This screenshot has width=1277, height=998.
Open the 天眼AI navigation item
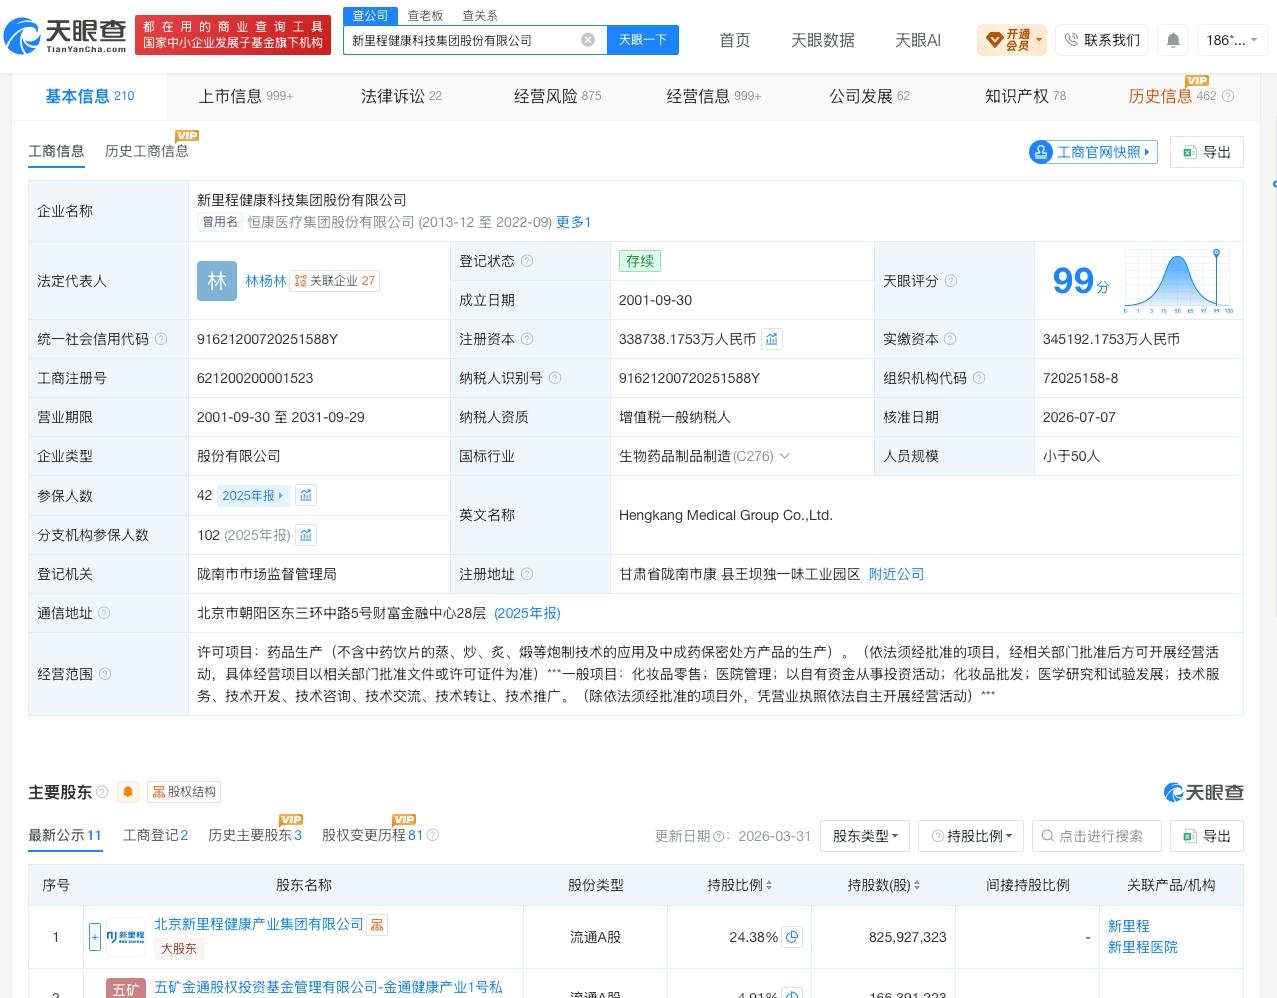[918, 40]
